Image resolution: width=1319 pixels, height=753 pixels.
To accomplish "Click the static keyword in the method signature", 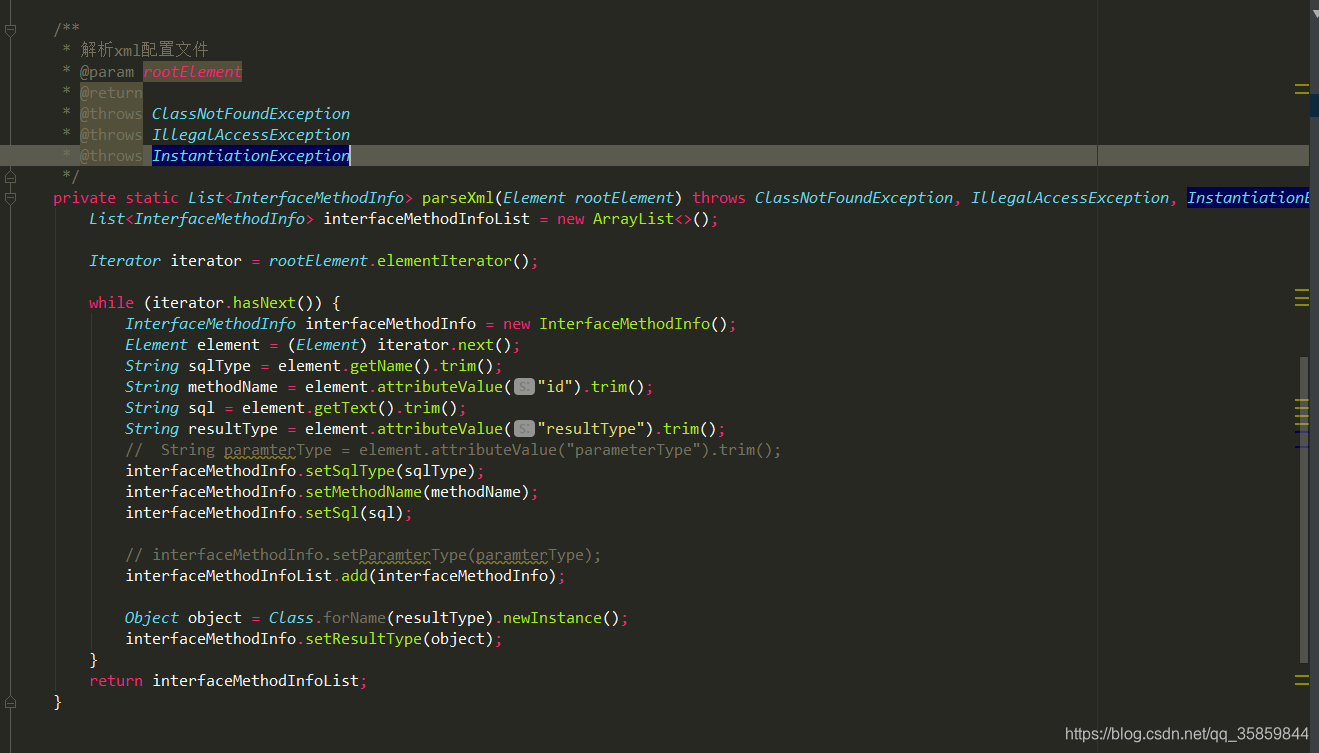I will click(x=152, y=198).
